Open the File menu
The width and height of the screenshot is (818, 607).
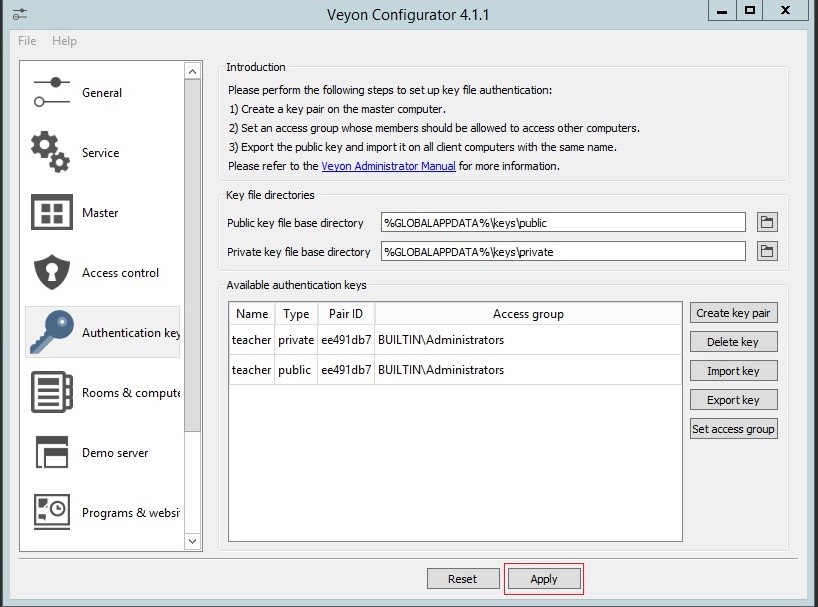click(x=26, y=41)
